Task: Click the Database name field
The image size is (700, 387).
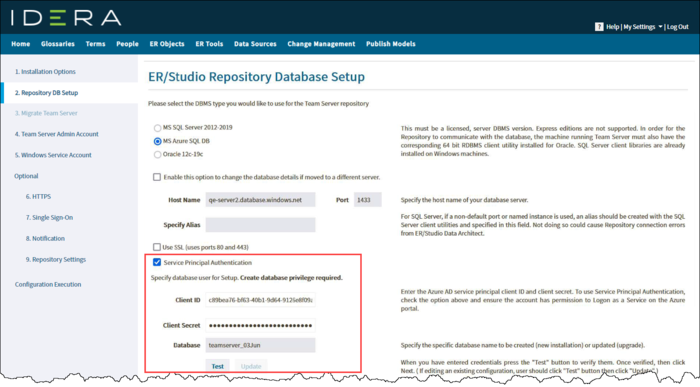Action: 260,345
